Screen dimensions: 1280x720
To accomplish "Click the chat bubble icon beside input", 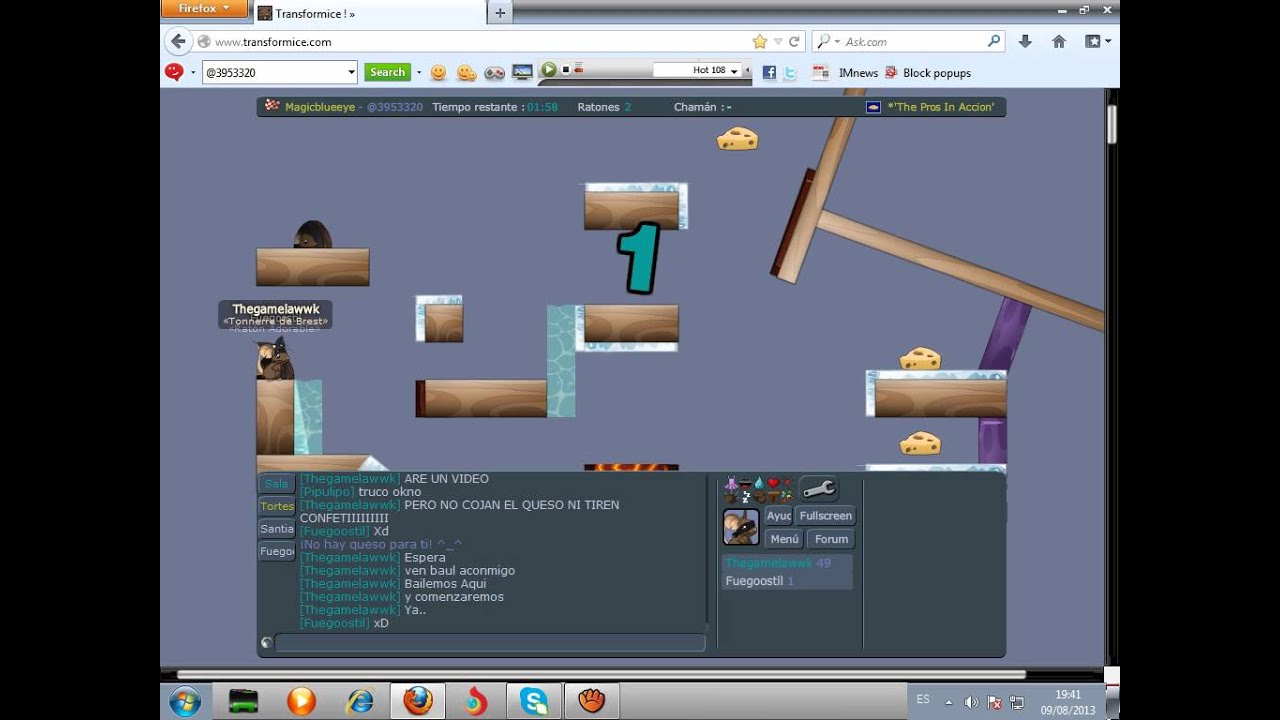I will pos(266,643).
